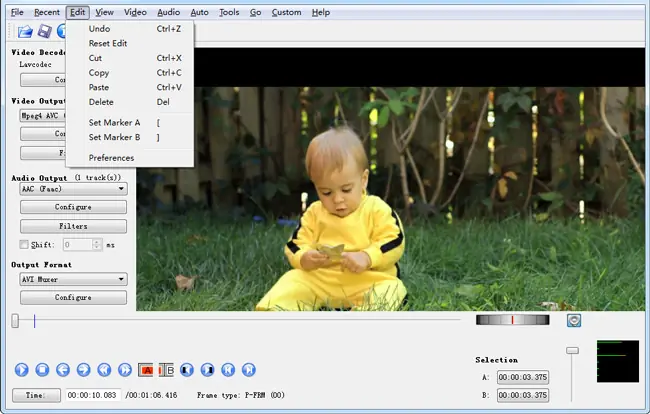Click the circular icon beside jog wheel
Screen dimensions: 650x414
coord(574,320)
